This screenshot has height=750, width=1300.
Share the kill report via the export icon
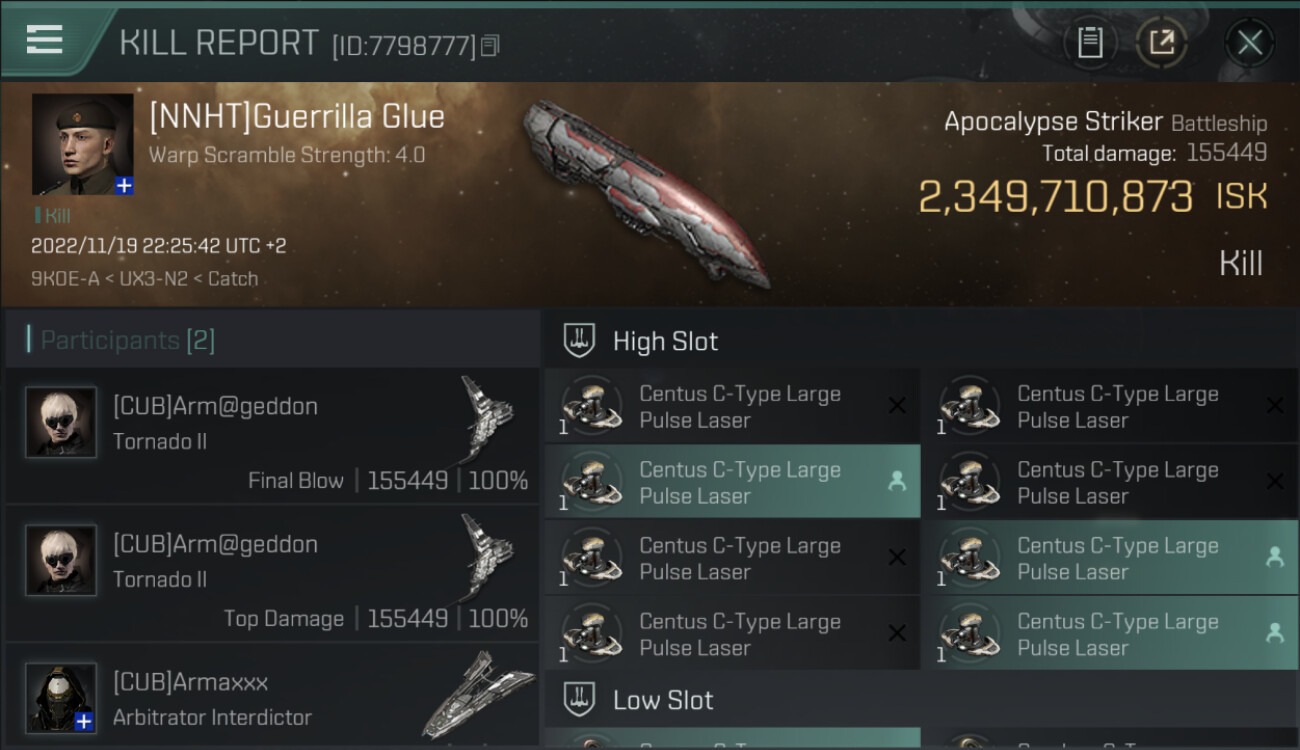1161,43
